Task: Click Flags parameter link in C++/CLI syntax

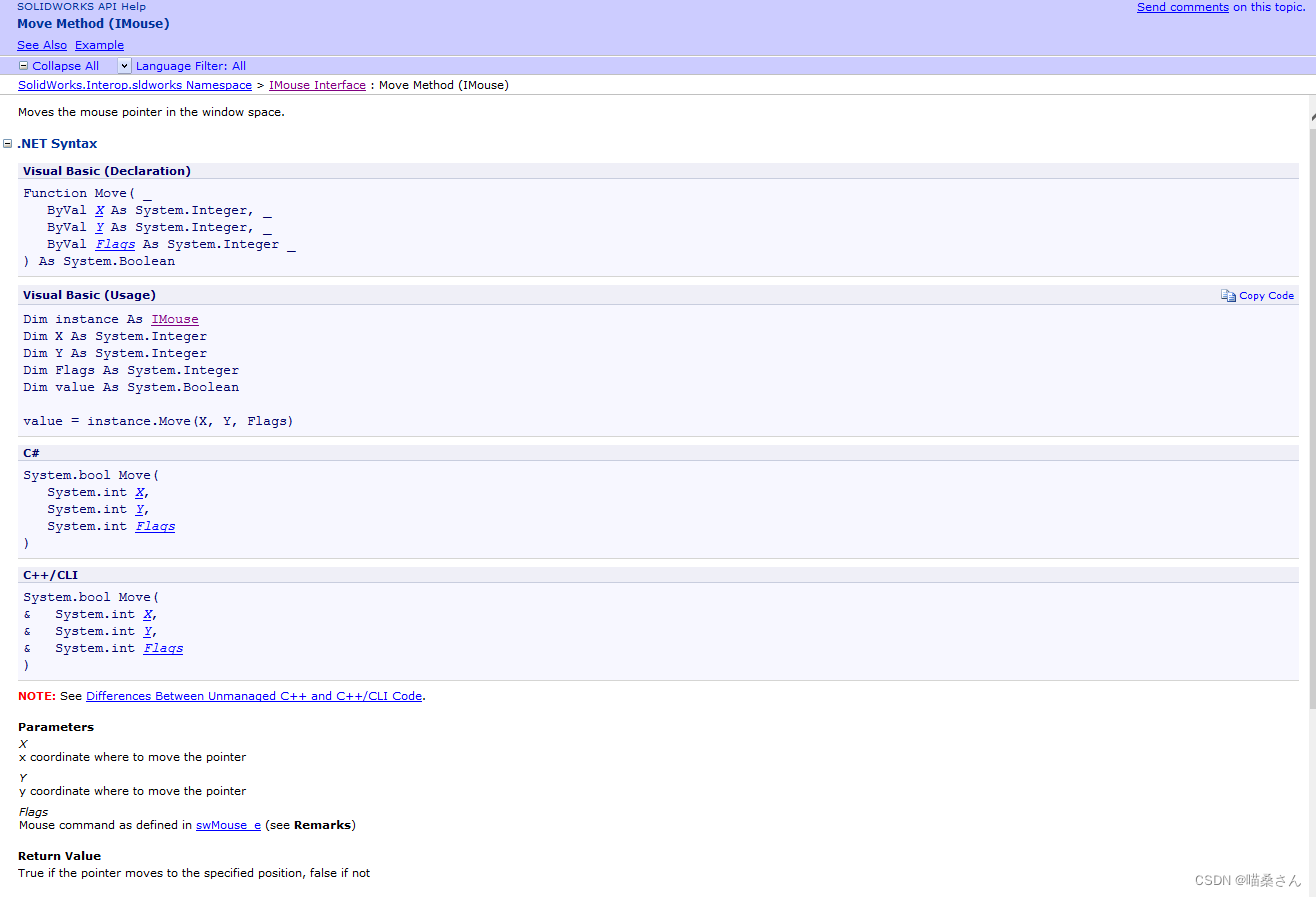Action: pos(163,648)
